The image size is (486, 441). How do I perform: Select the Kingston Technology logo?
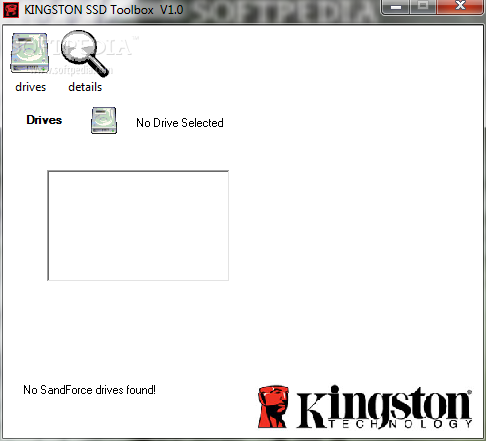coord(365,407)
